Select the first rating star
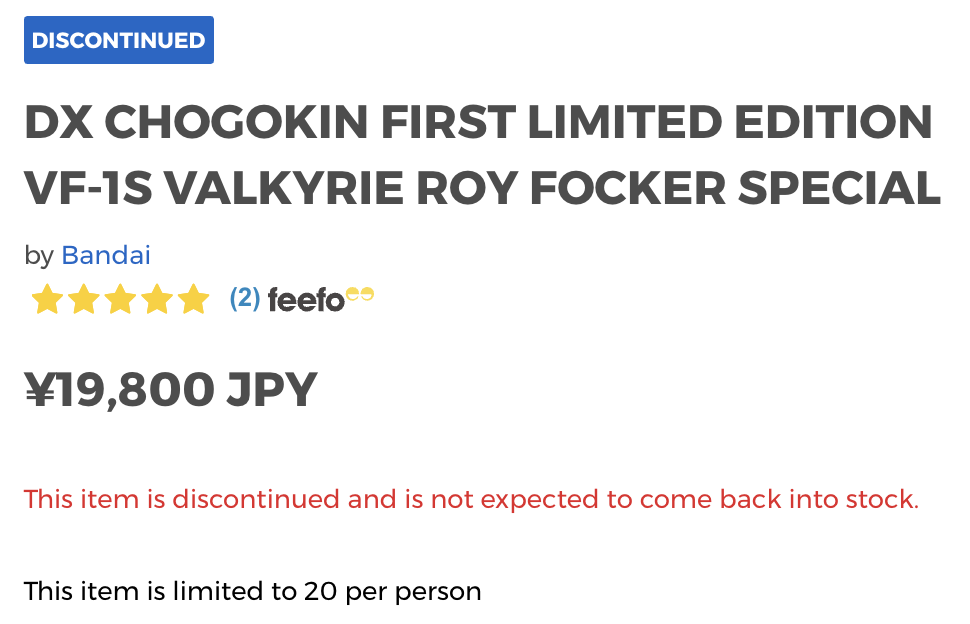The width and height of the screenshot is (970, 624). coord(48,299)
